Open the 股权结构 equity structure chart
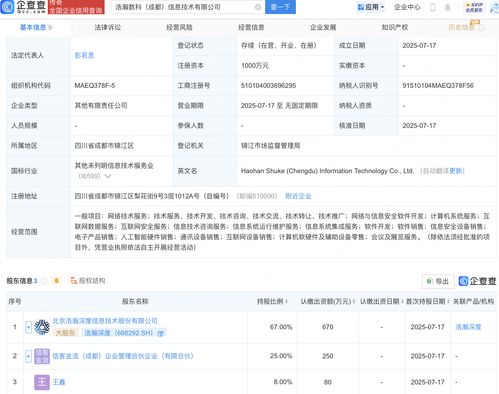 (x=88, y=281)
